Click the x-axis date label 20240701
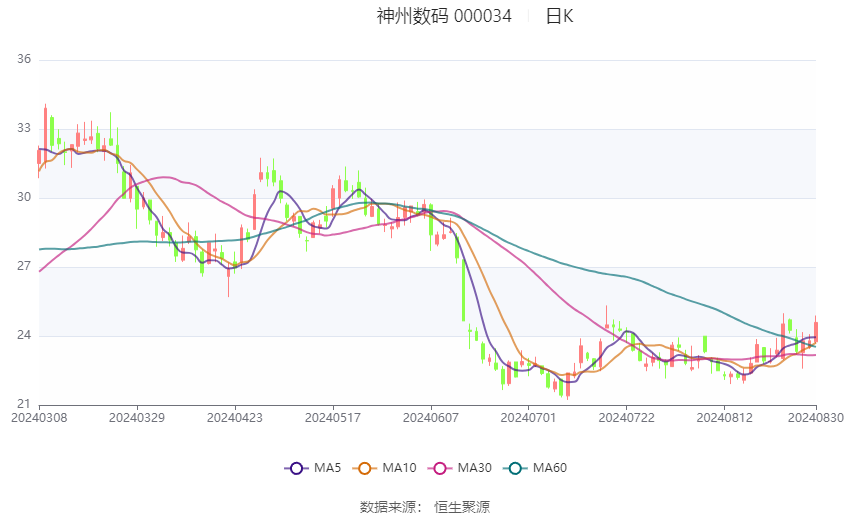 click(529, 418)
